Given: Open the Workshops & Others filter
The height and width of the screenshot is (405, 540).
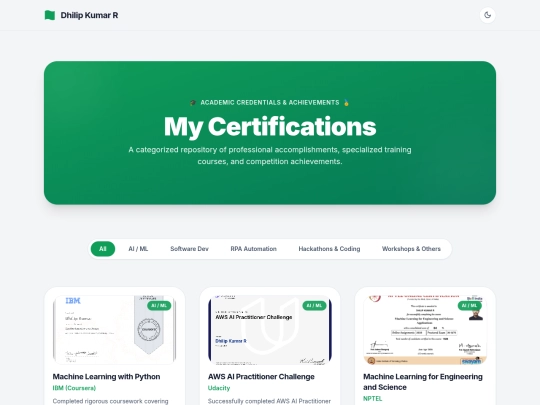Looking at the screenshot, I should tap(411, 249).
